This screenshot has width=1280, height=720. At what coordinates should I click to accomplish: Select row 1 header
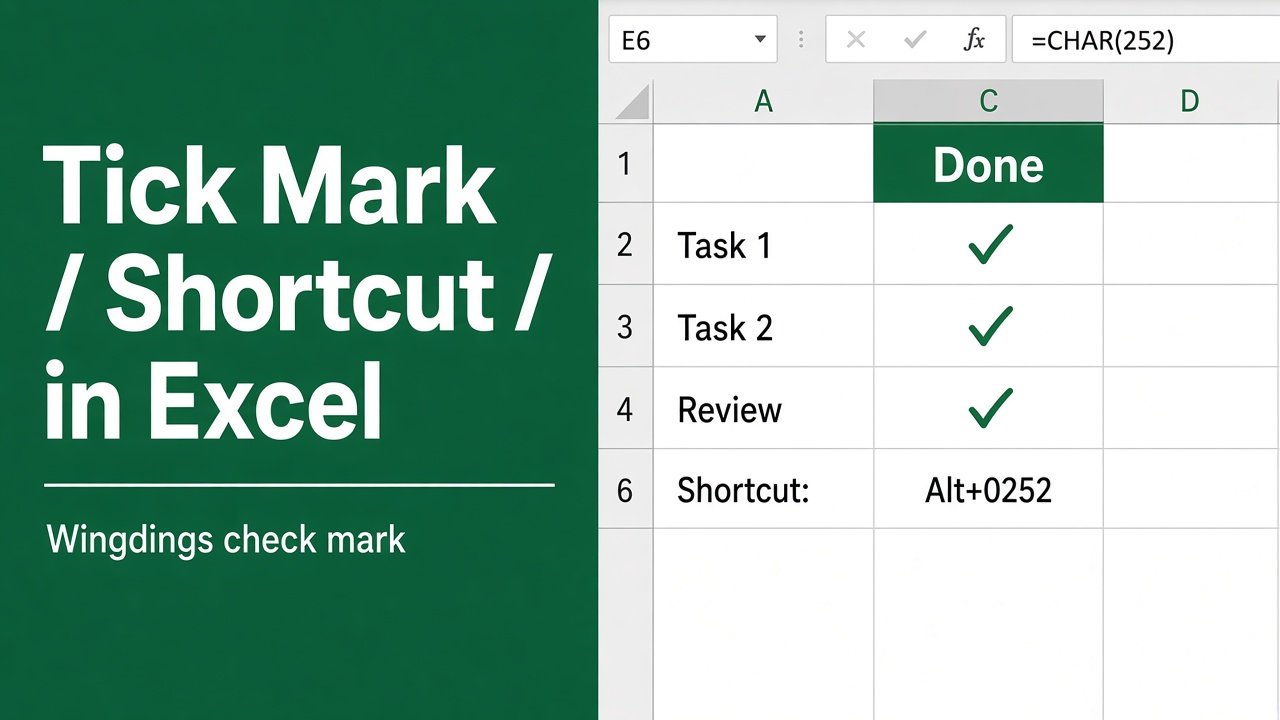click(x=626, y=164)
